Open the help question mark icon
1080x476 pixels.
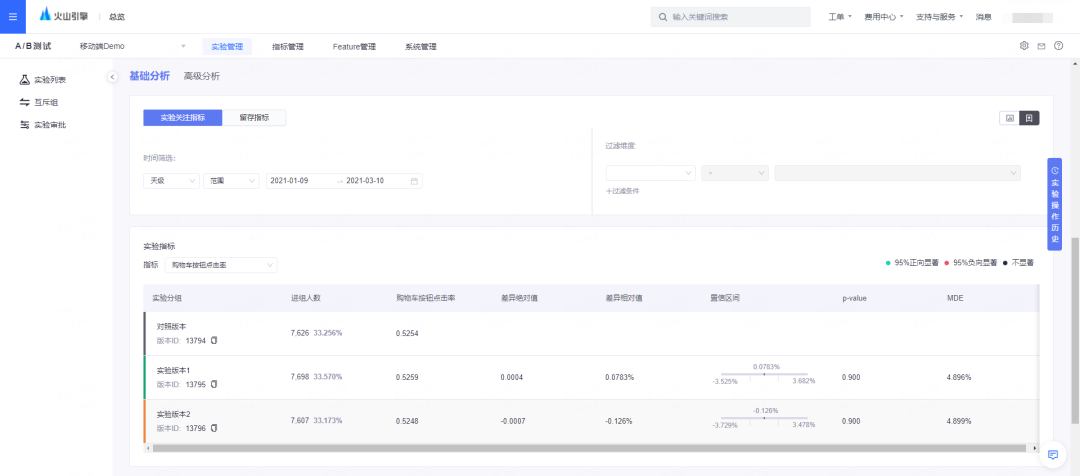click(x=1059, y=46)
